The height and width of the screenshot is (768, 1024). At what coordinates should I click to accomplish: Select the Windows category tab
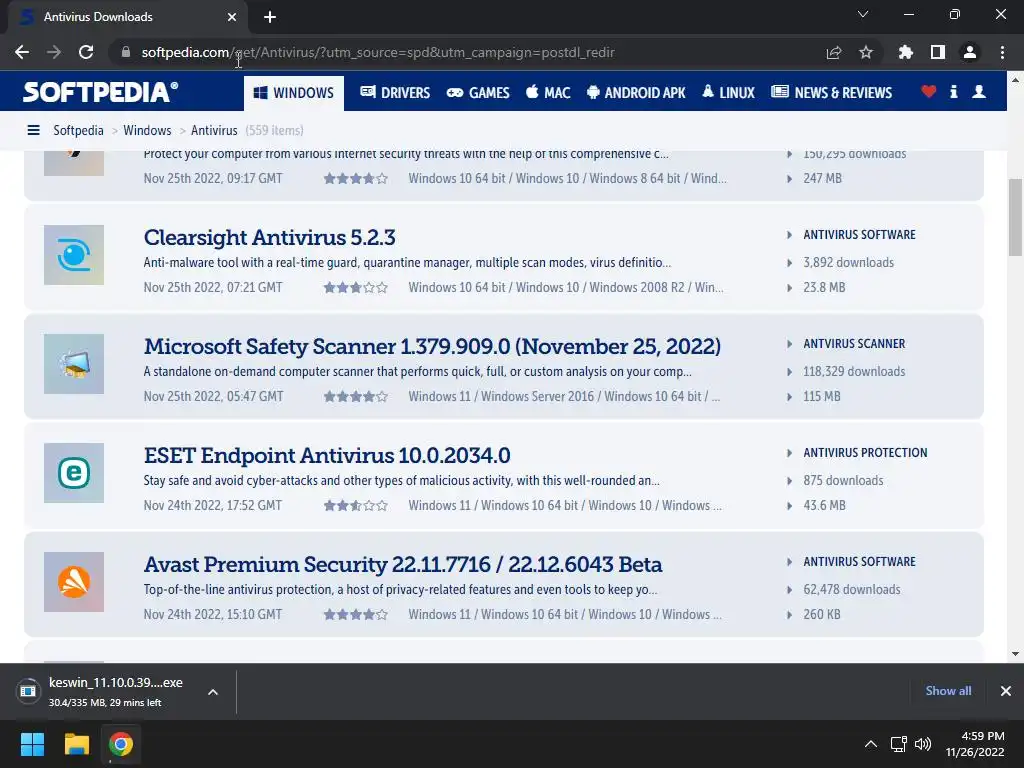294,93
